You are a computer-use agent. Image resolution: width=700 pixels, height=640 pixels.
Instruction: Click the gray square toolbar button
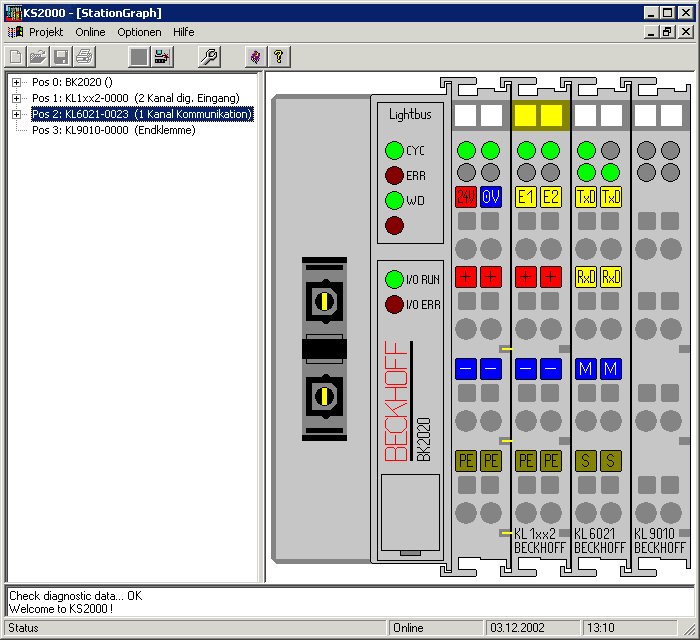click(138, 57)
